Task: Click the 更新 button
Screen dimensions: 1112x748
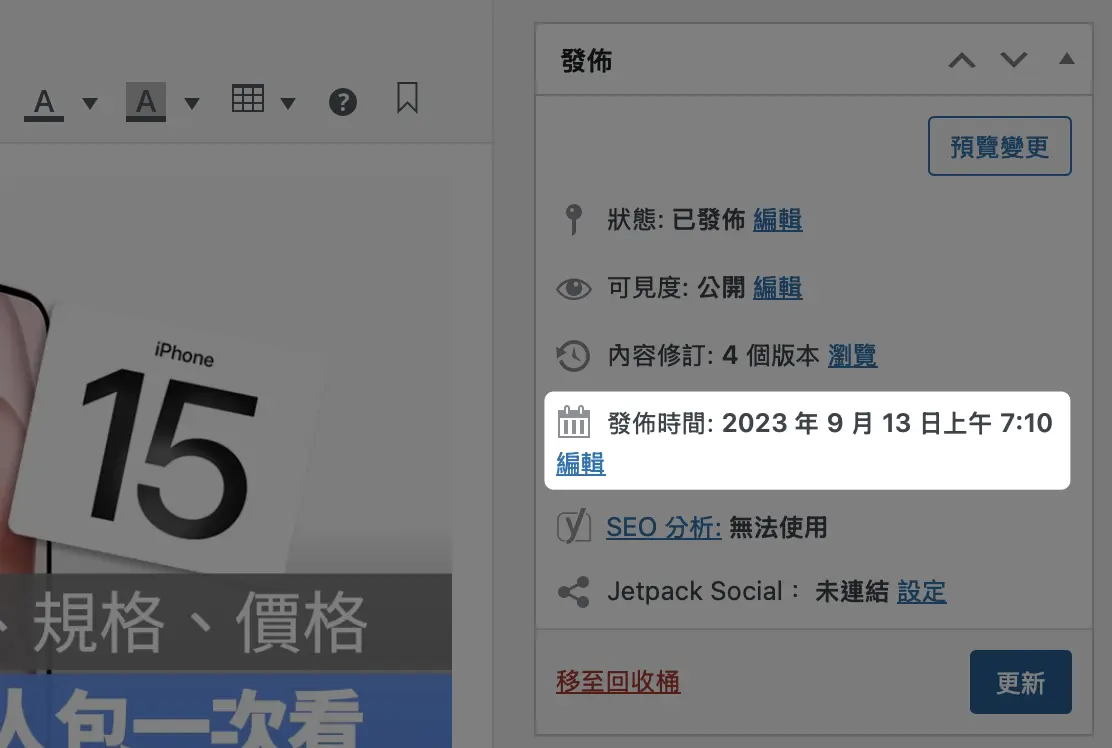Action: click(1021, 682)
